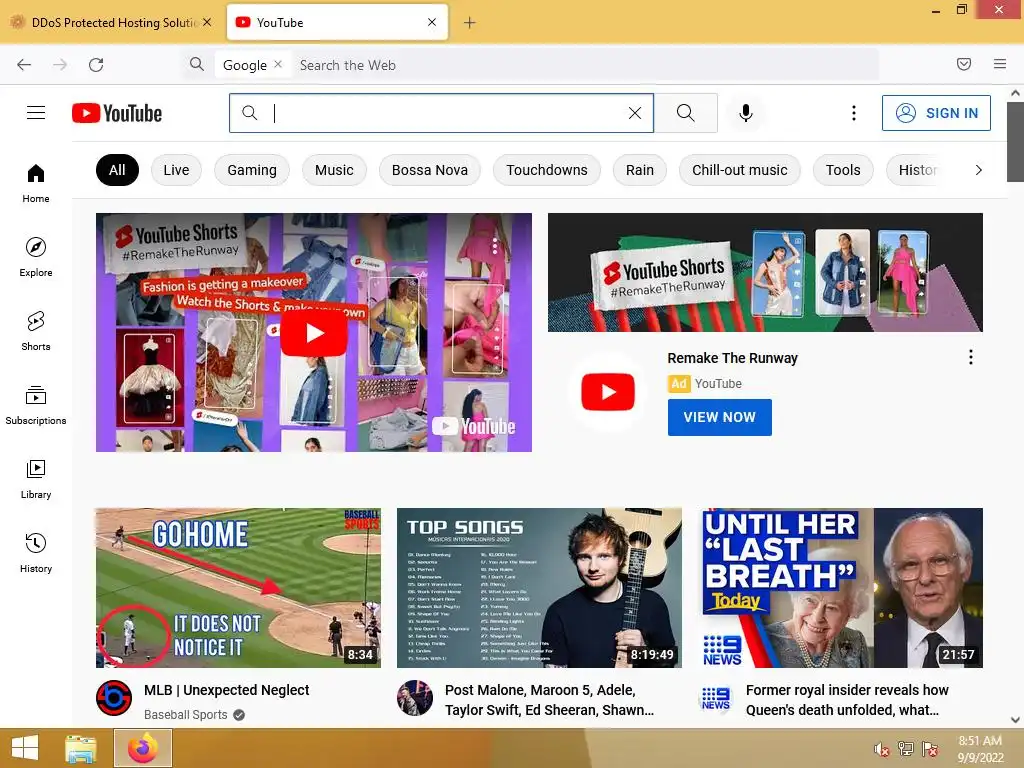This screenshot has width=1024, height=768.
Task: Select the Live filter chip
Action: point(176,170)
